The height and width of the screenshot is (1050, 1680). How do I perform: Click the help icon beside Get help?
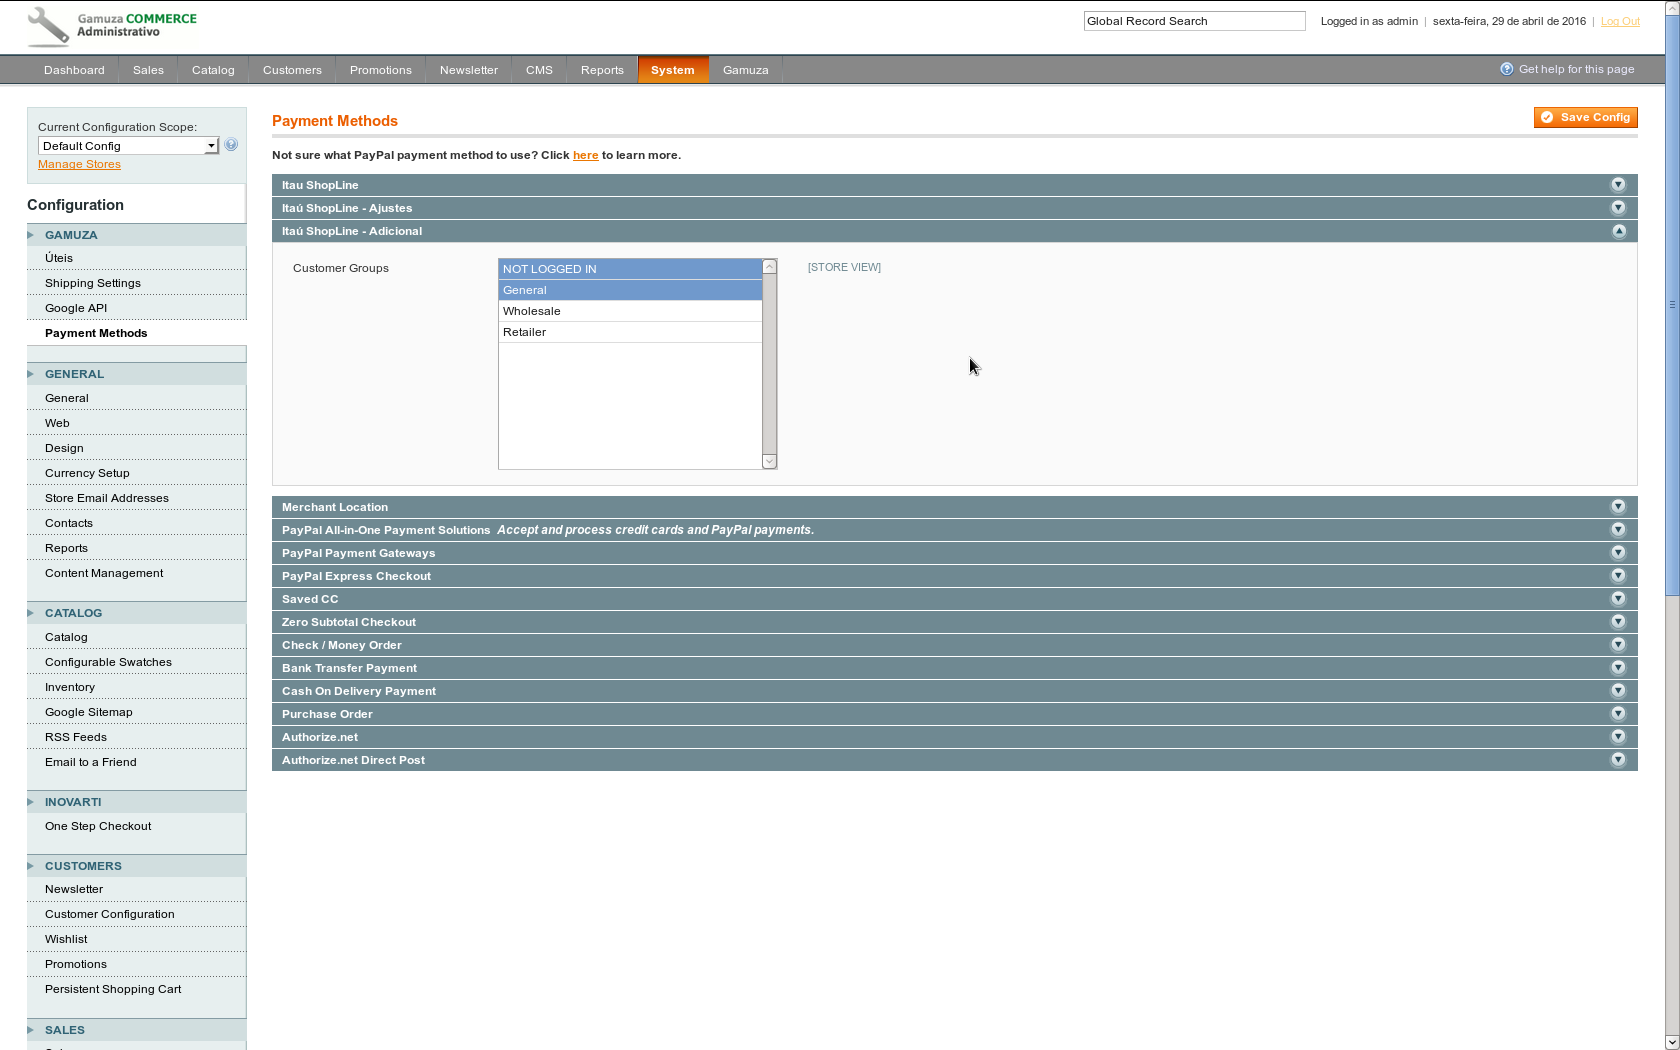point(1507,69)
